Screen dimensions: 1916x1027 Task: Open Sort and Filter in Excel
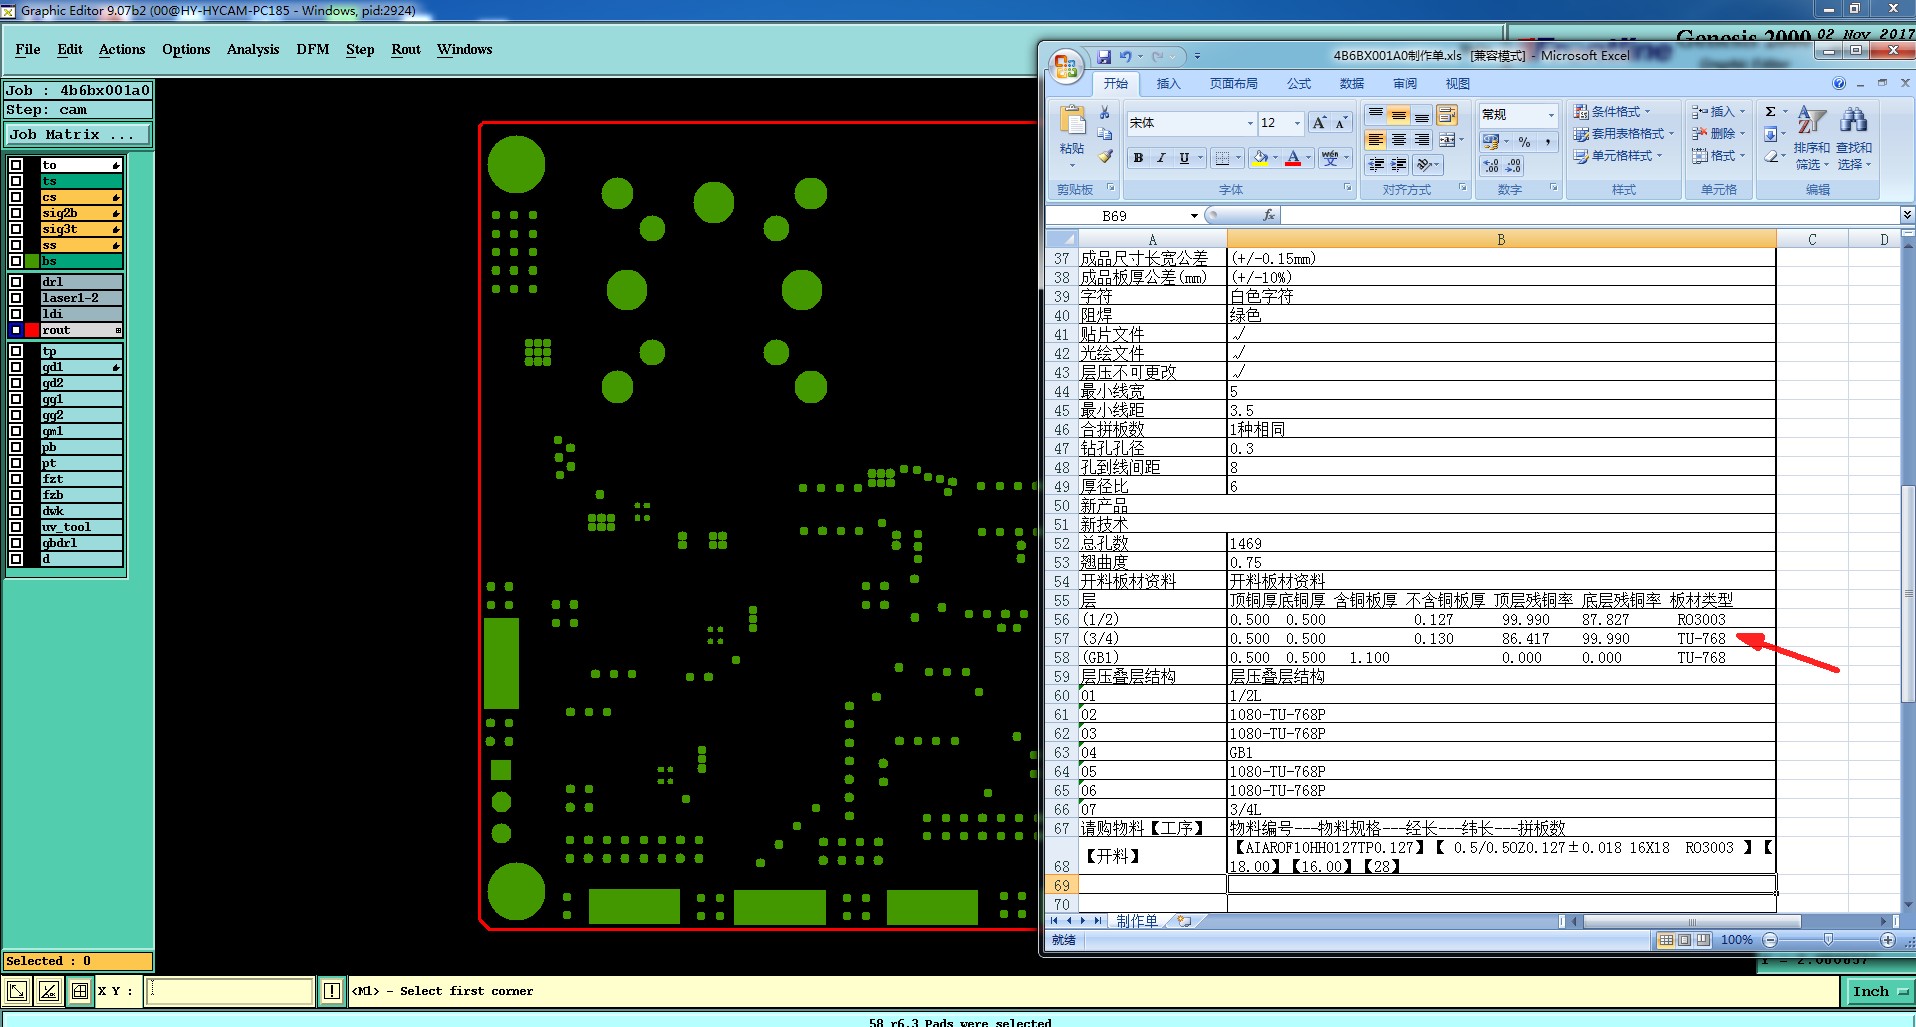[1812, 137]
